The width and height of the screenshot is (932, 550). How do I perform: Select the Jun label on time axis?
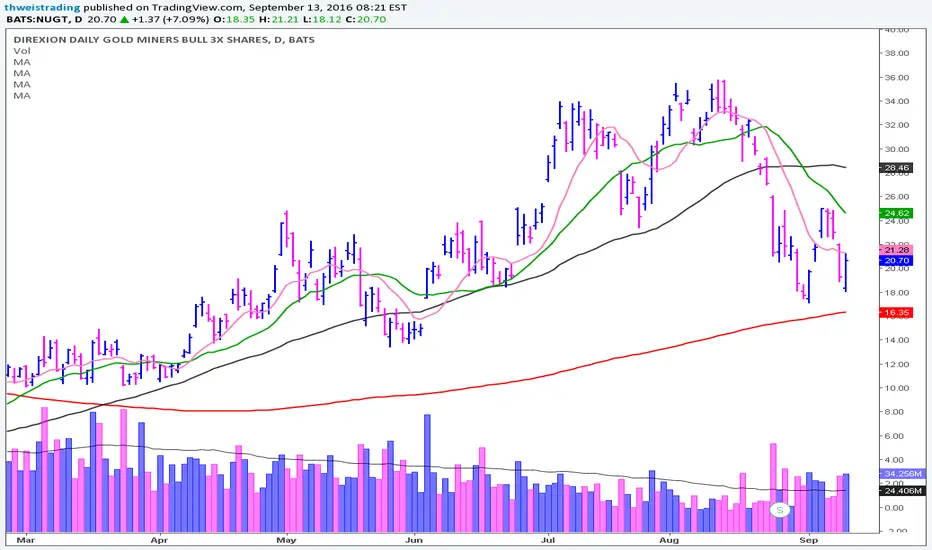click(414, 540)
